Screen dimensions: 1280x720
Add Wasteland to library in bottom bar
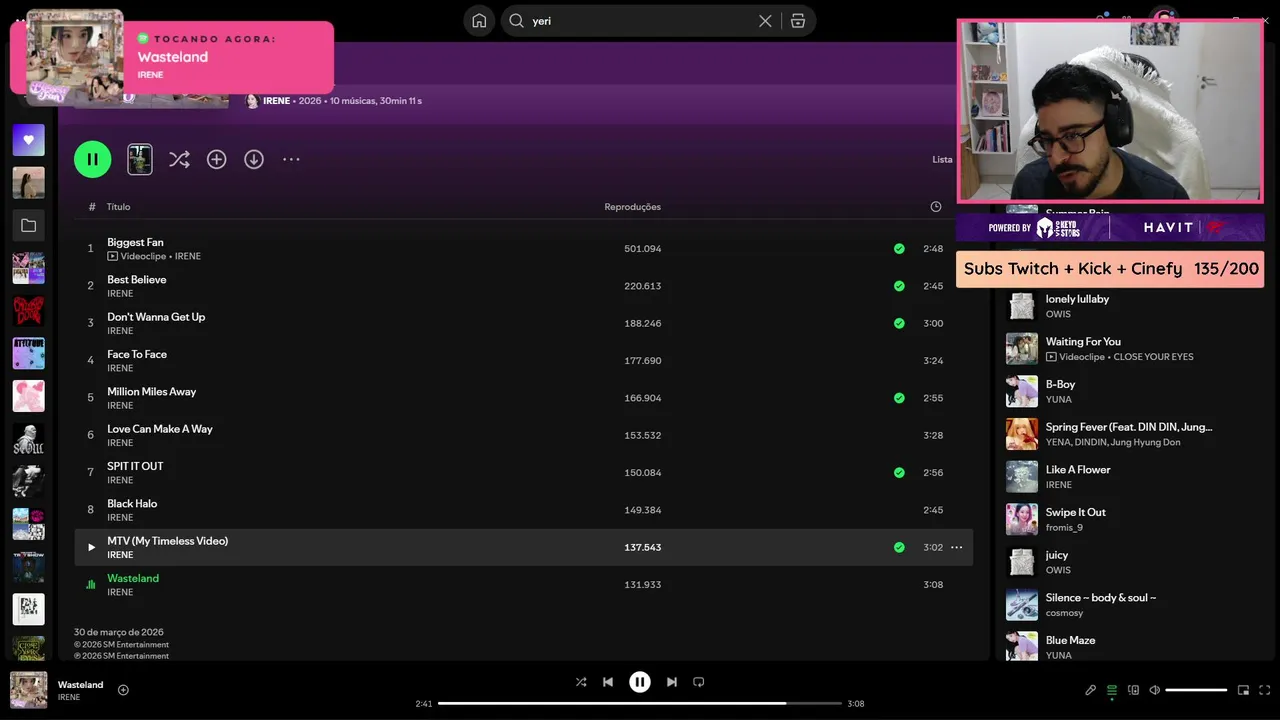pos(123,690)
